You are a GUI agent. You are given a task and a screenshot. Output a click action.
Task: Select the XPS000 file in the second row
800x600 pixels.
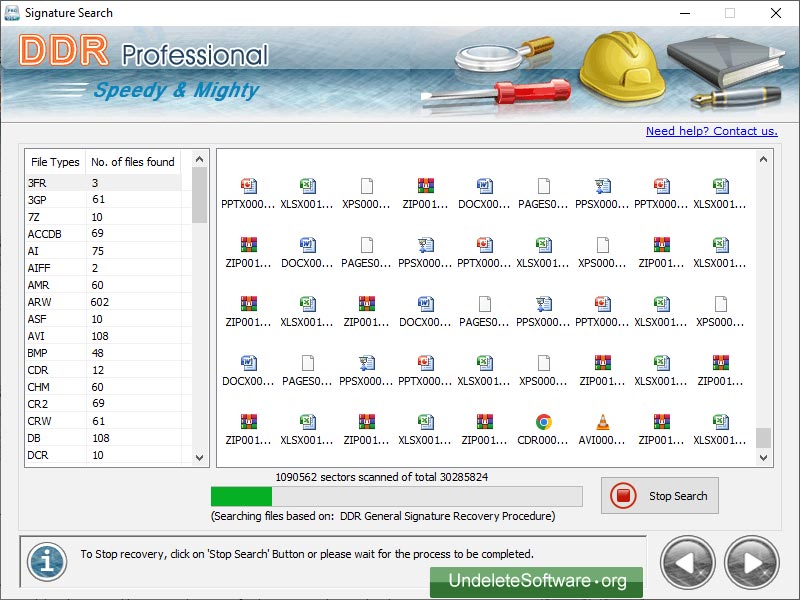(x=602, y=253)
